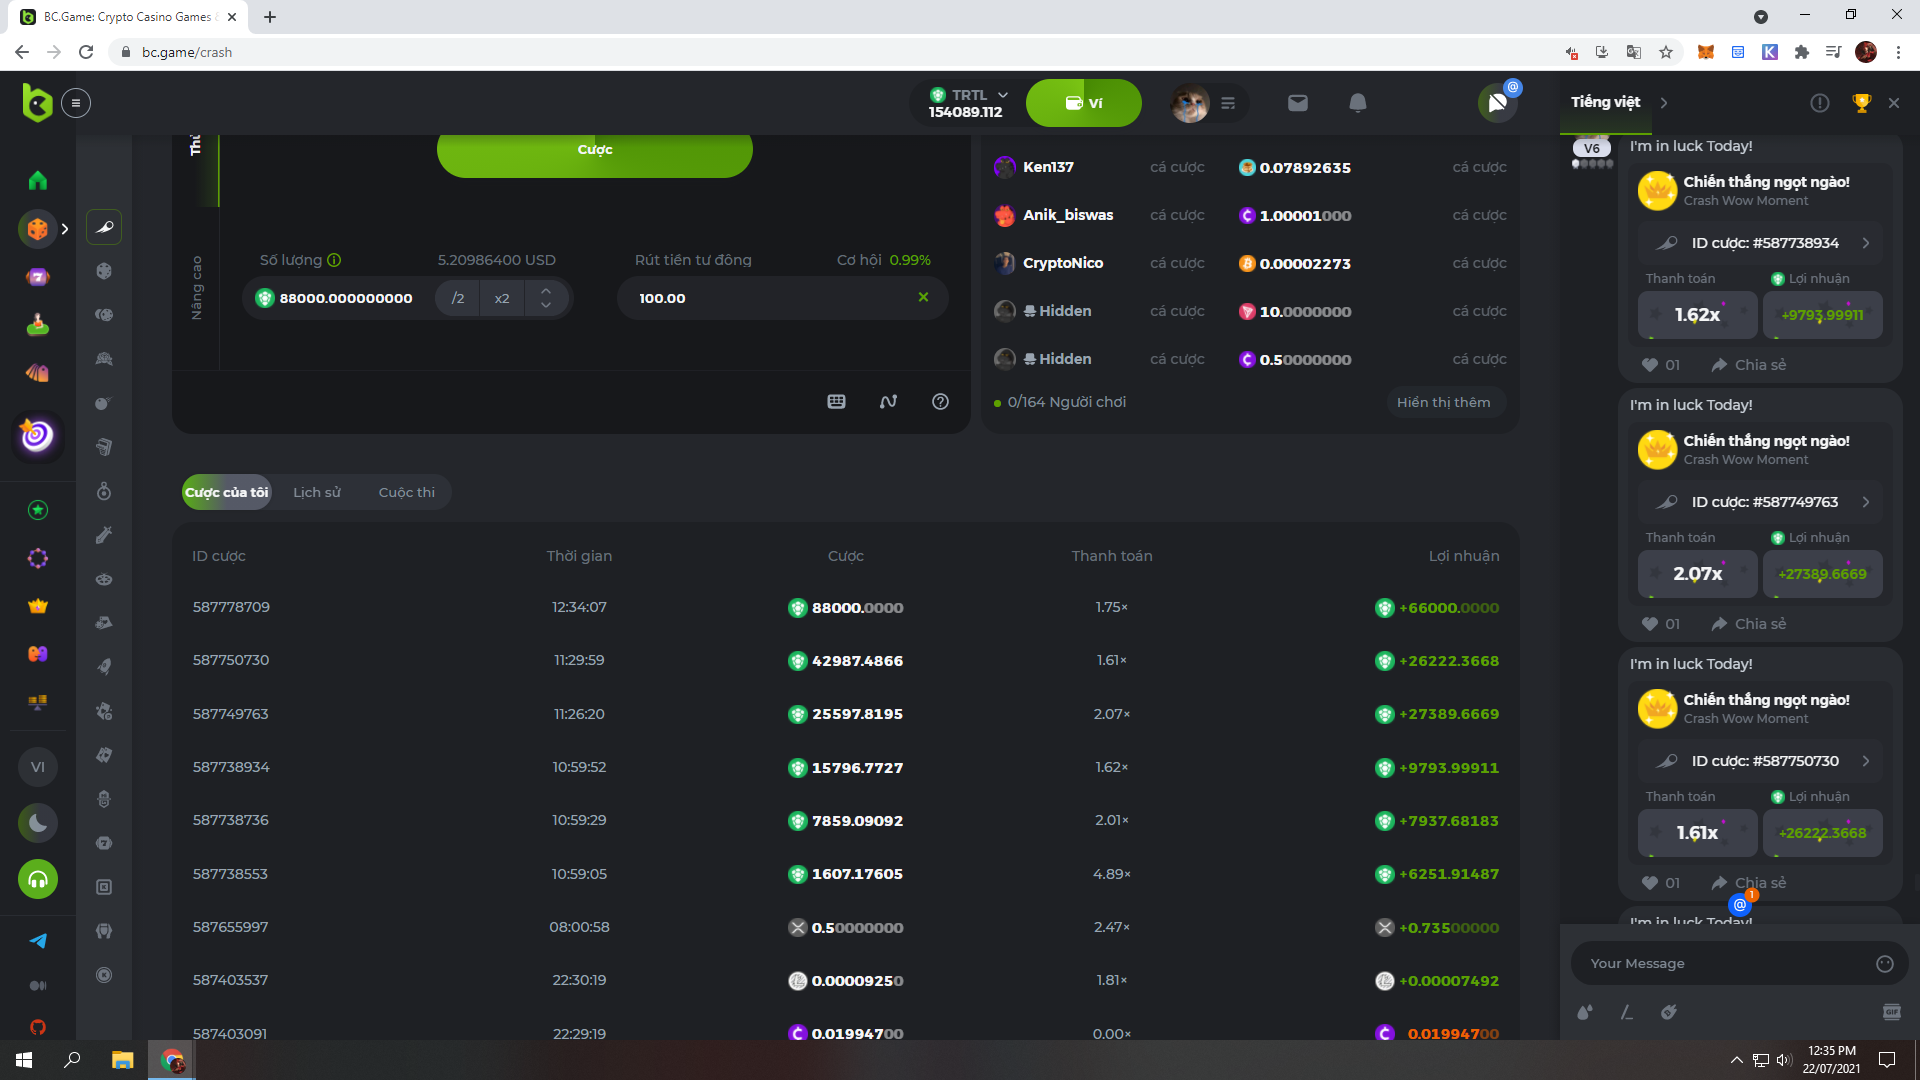Open a new browser tab
This screenshot has height=1080, width=1920.
pos(270,17)
